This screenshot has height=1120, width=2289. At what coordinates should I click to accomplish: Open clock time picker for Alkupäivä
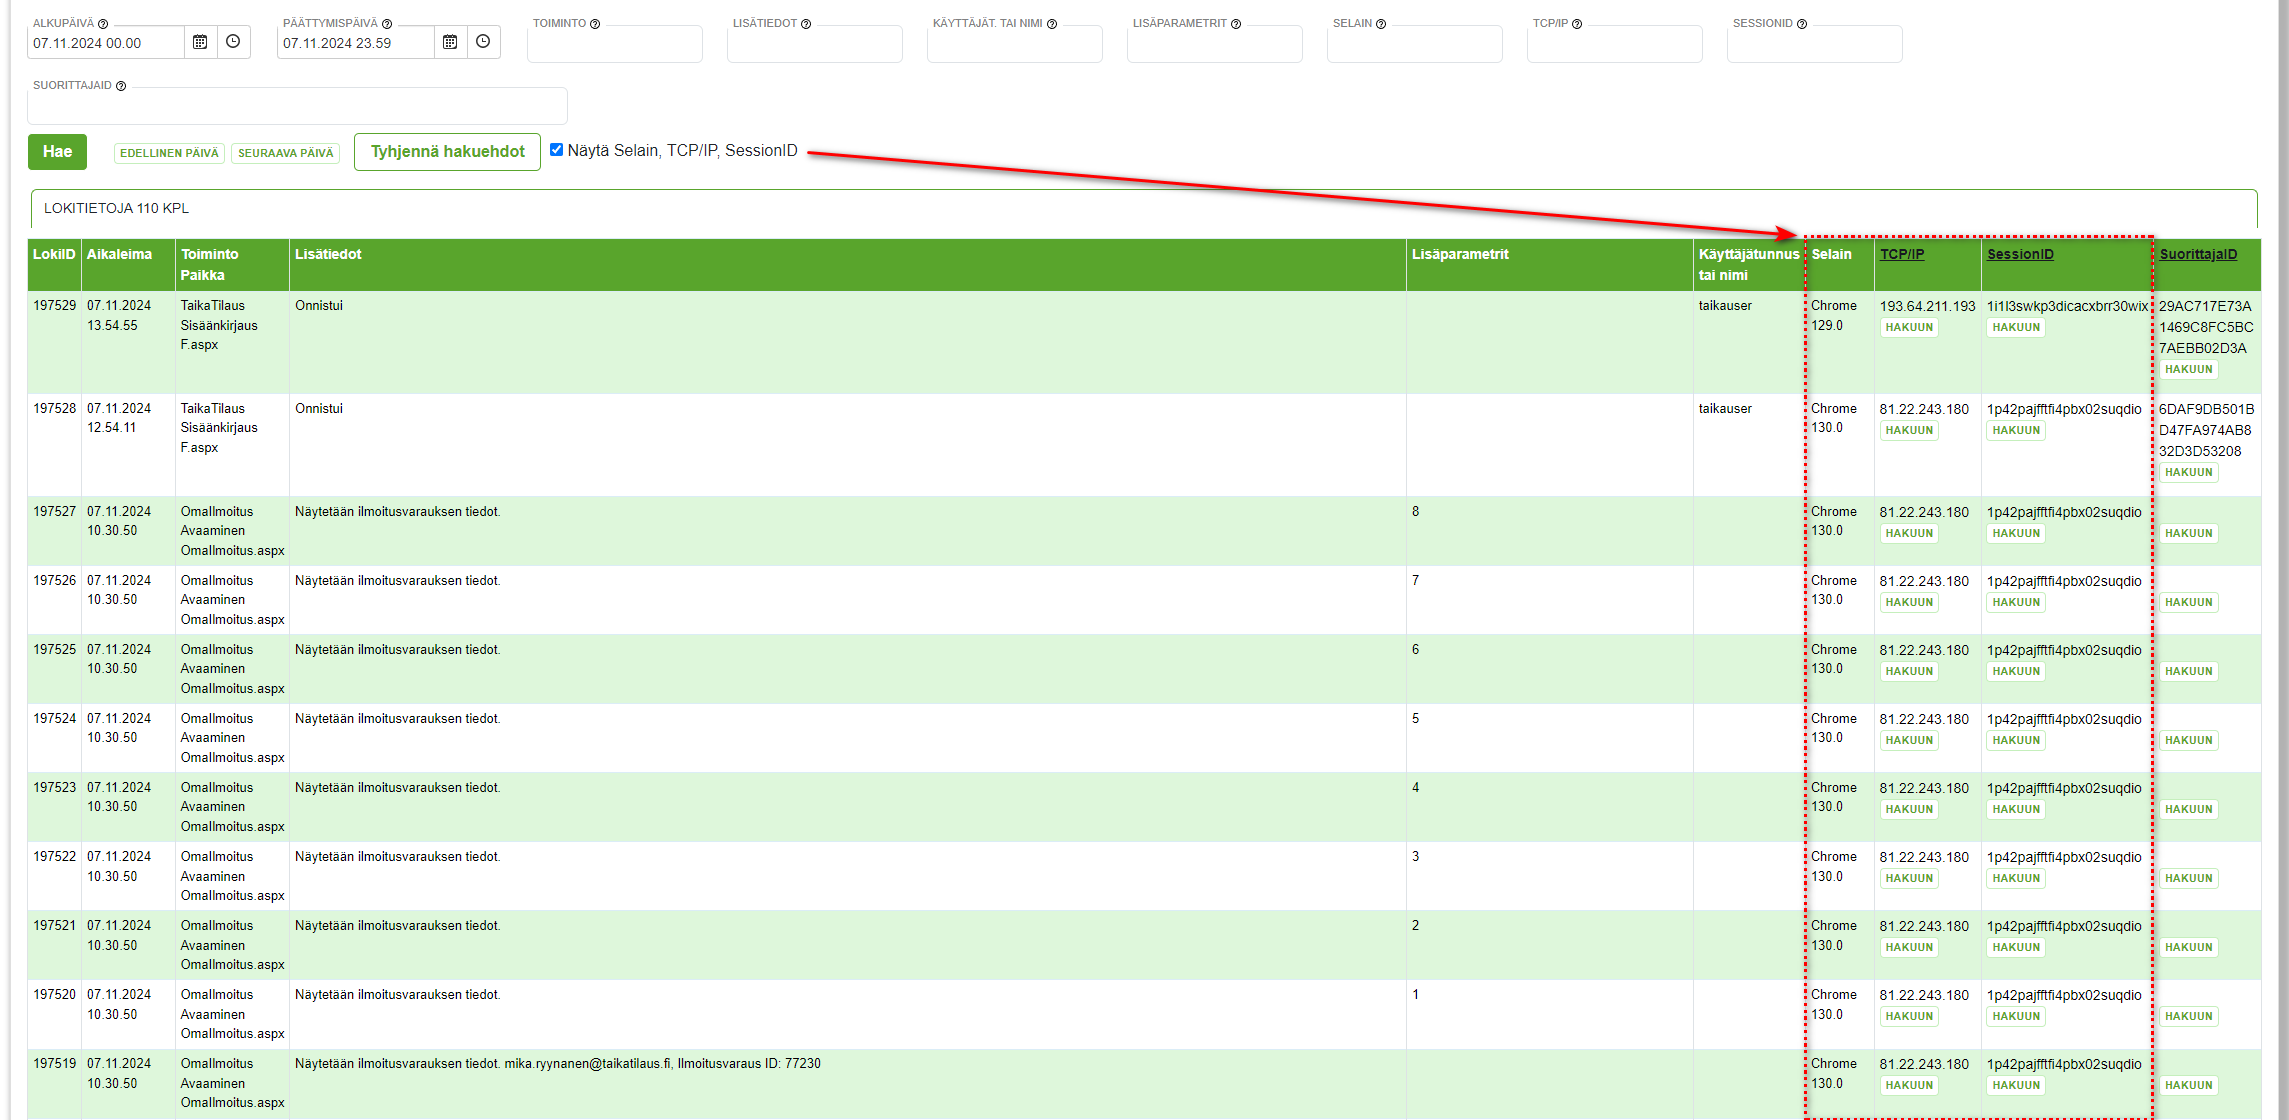[x=233, y=42]
